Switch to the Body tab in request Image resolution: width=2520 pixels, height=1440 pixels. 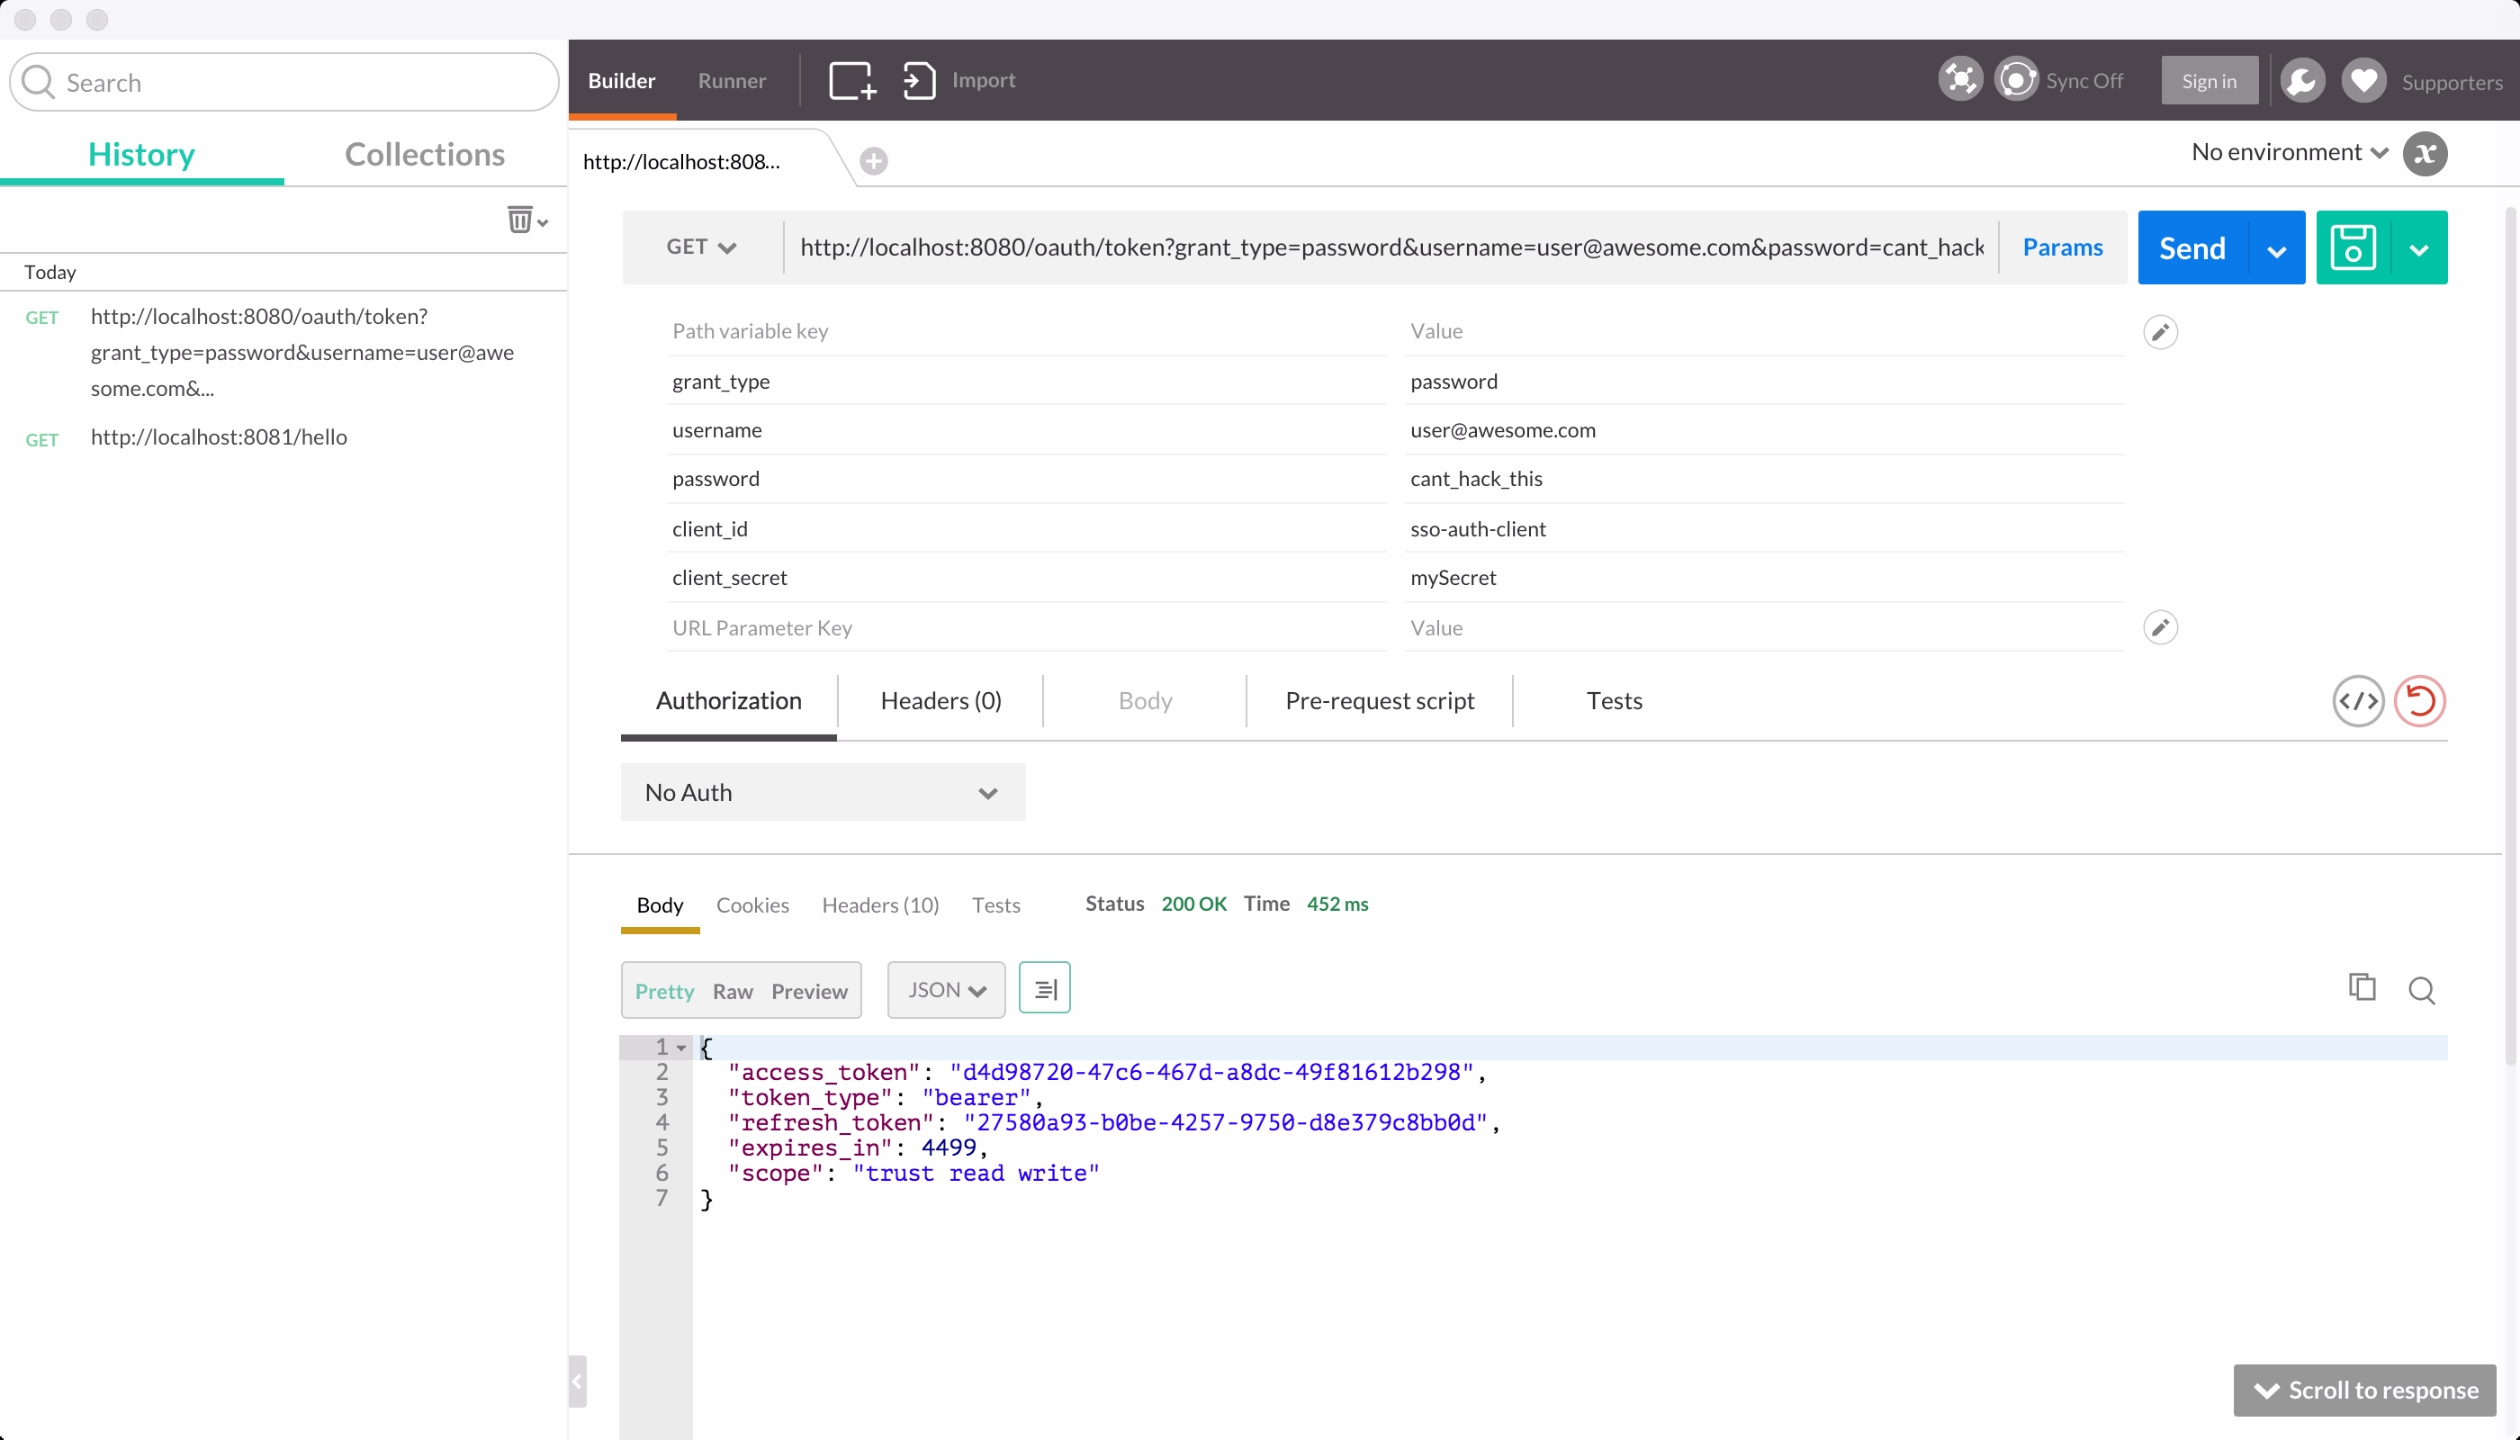1144,699
